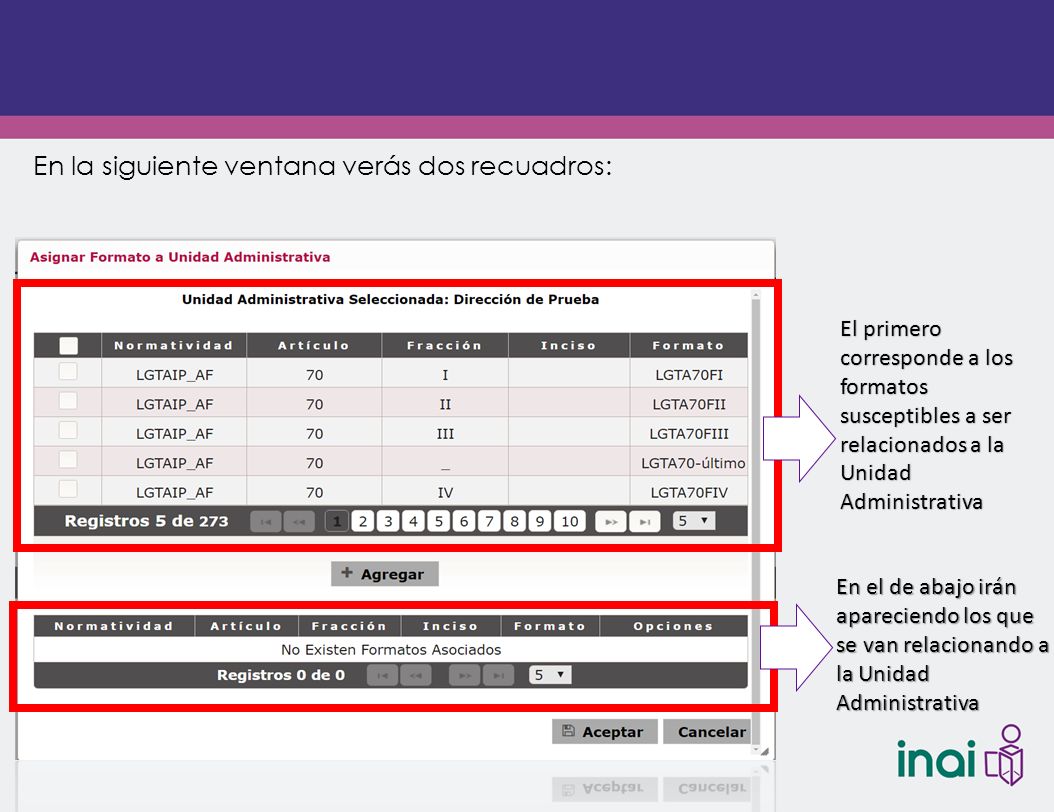
Task: Click the Agregar button
Action: 384,574
